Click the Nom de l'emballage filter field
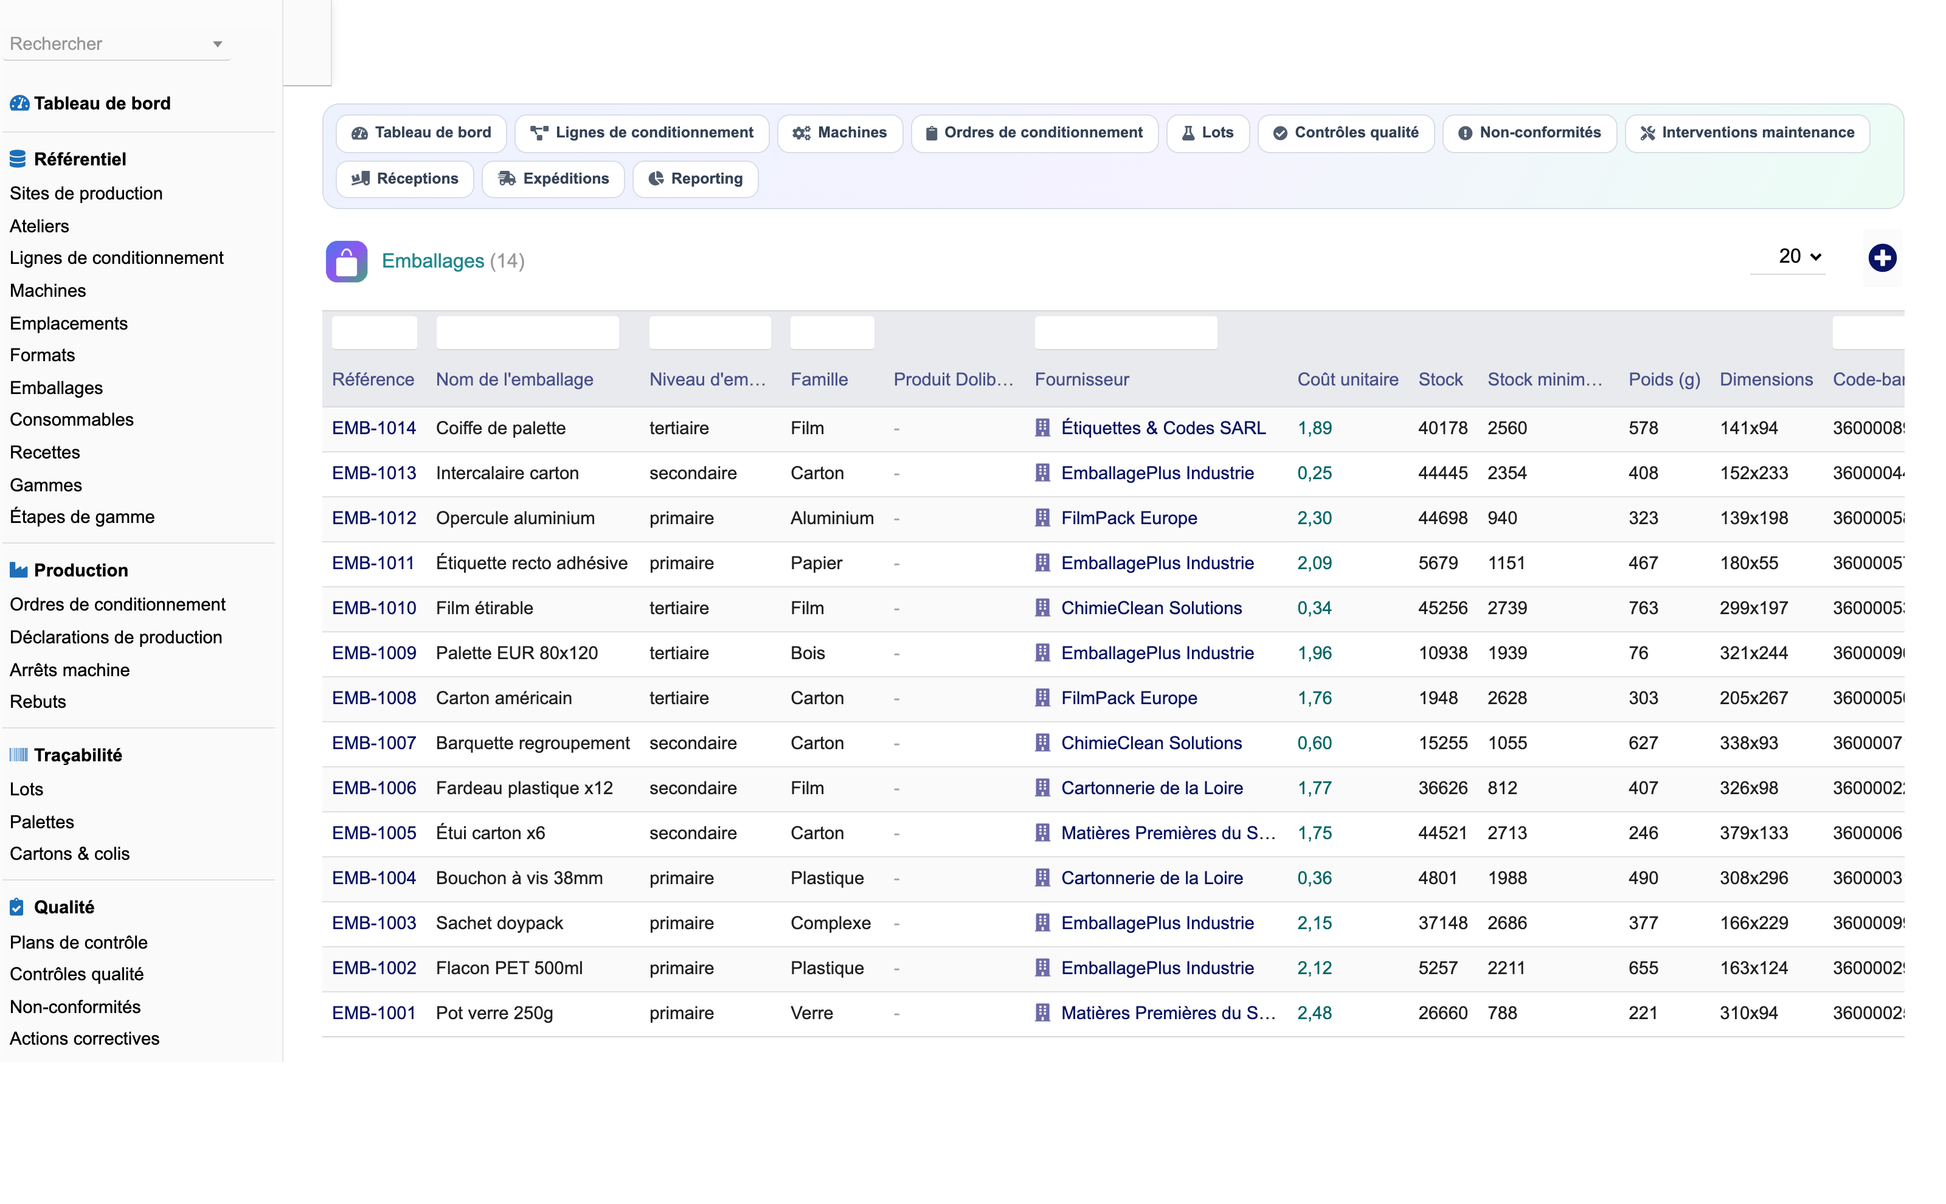1946x1204 pixels. 527,333
